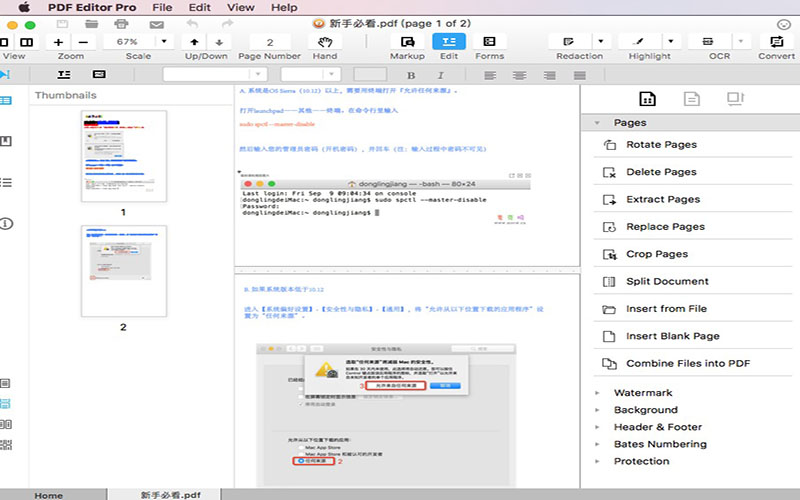Click the Redaction tool
The height and width of the screenshot is (500, 800).
pos(569,42)
